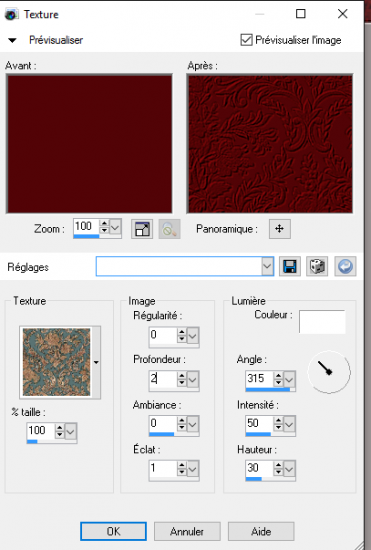Click the Intensité value field showing 50

click(x=259, y=424)
